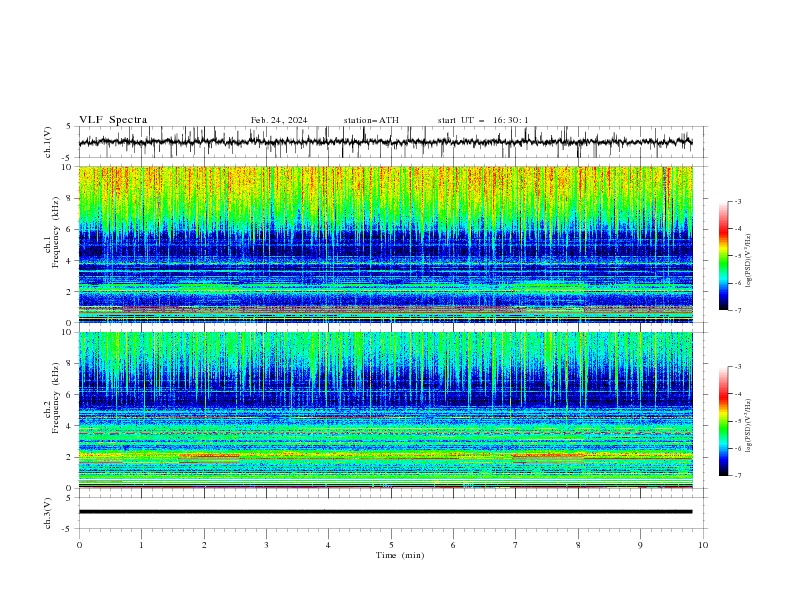Click the time axis tick label "8"
The width and height of the screenshot is (792, 612).
578,545
